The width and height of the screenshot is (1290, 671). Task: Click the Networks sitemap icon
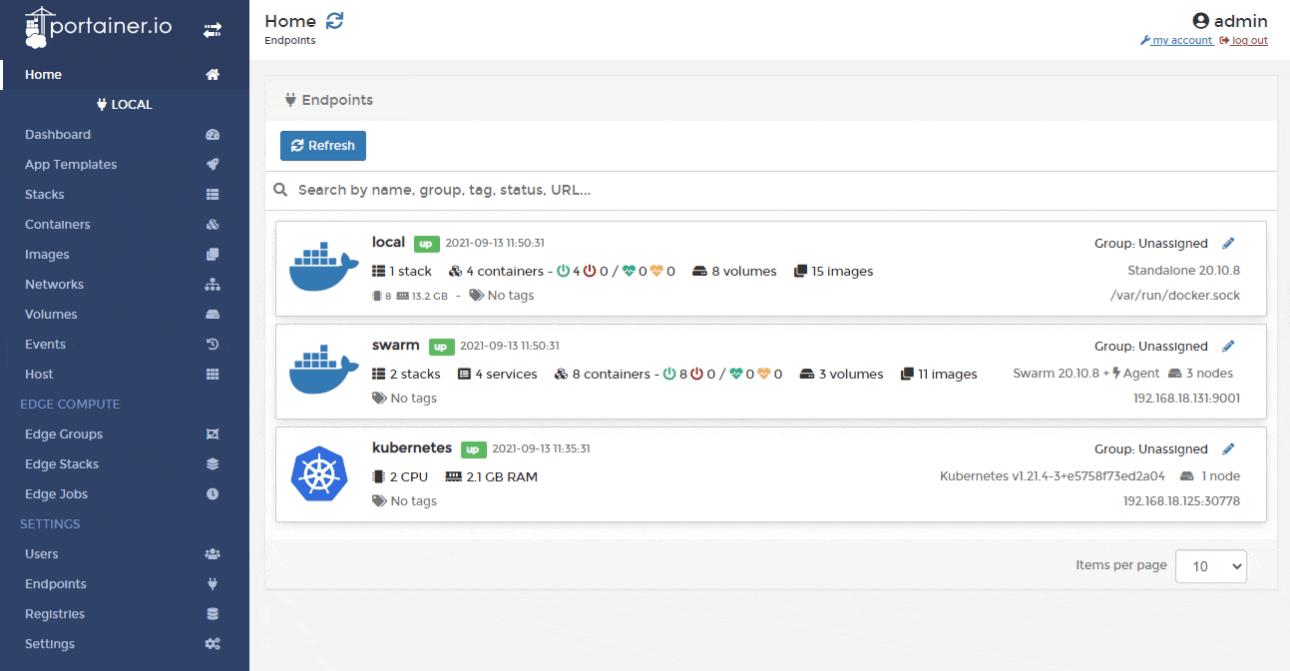pyautogui.click(x=212, y=285)
